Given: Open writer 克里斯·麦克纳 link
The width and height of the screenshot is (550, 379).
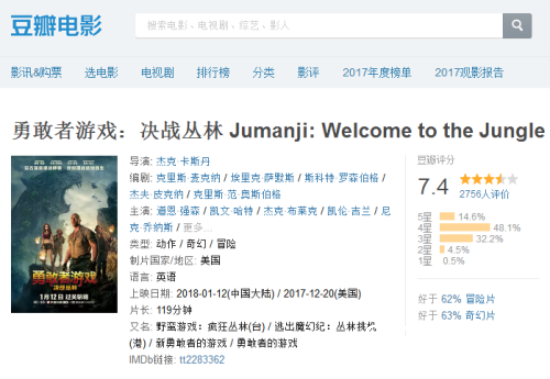Looking at the screenshot, I should click(188, 178).
